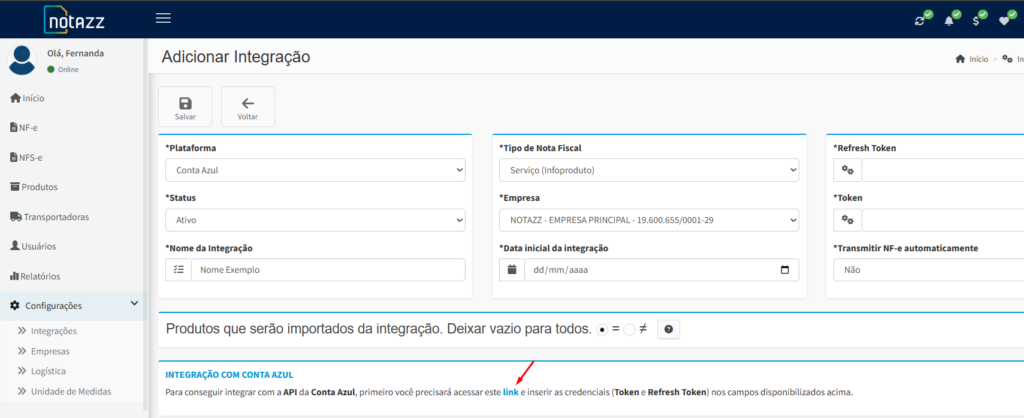The width and height of the screenshot is (1024, 418).
Task: Click the Conta Azul credentials link
Action: (x=510, y=392)
